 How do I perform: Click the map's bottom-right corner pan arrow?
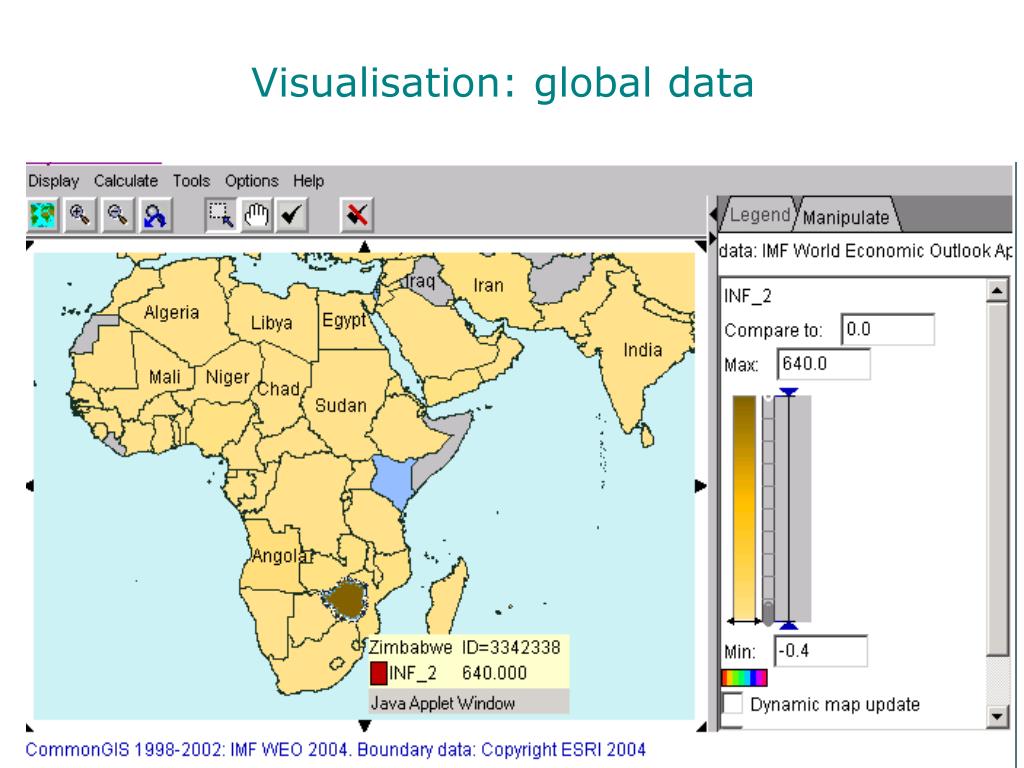pyautogui.click(x=701, y=727)
